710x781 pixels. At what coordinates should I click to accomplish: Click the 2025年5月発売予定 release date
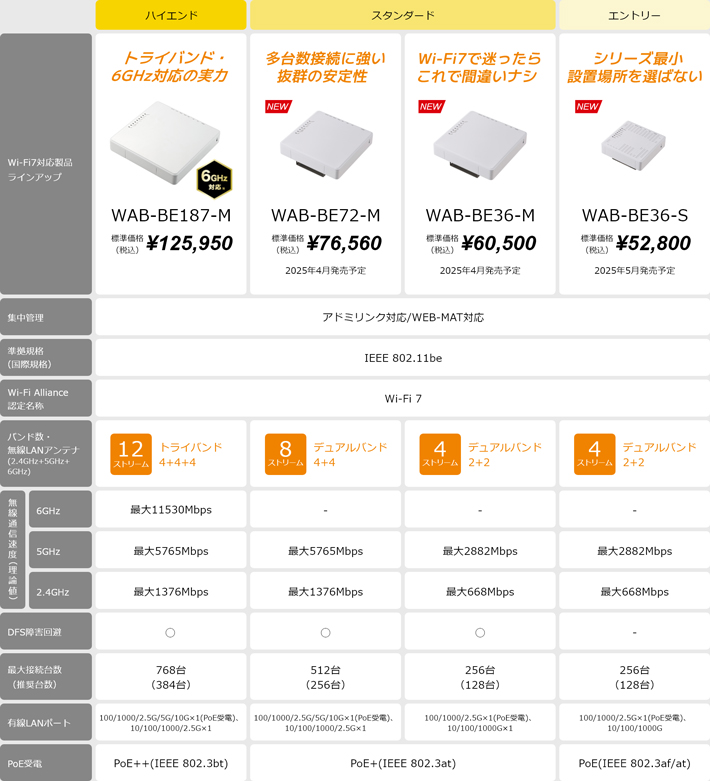pos(634,270)
